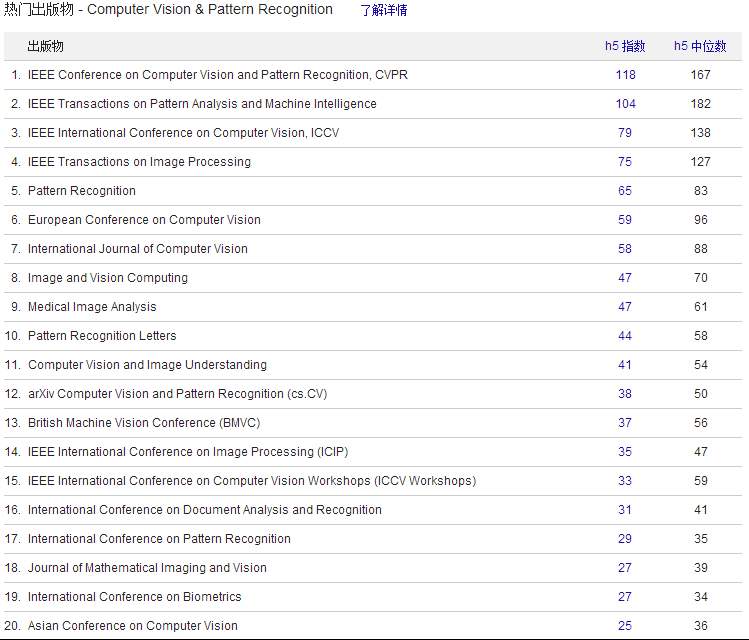Open h5-index 25 for Asian Conference

(x=625, y=626)
